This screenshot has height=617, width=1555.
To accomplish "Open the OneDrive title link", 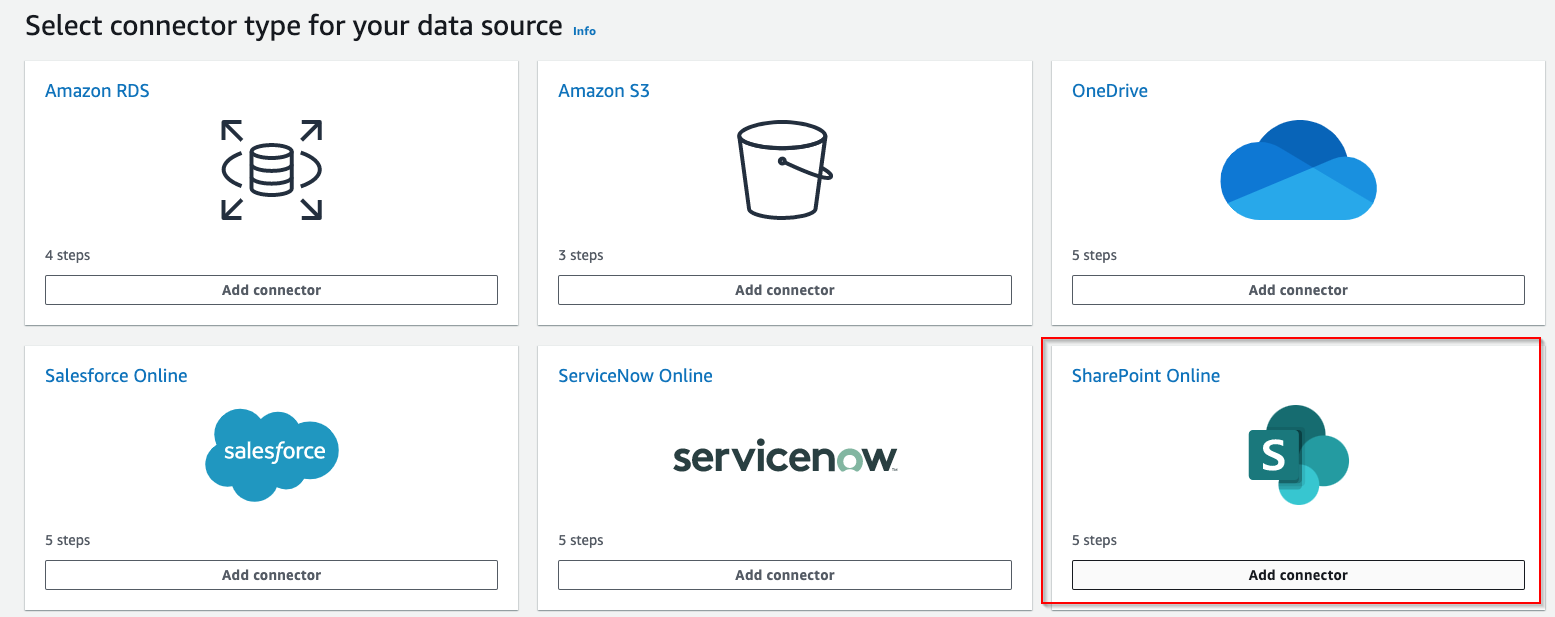I will pos(1109,91).
